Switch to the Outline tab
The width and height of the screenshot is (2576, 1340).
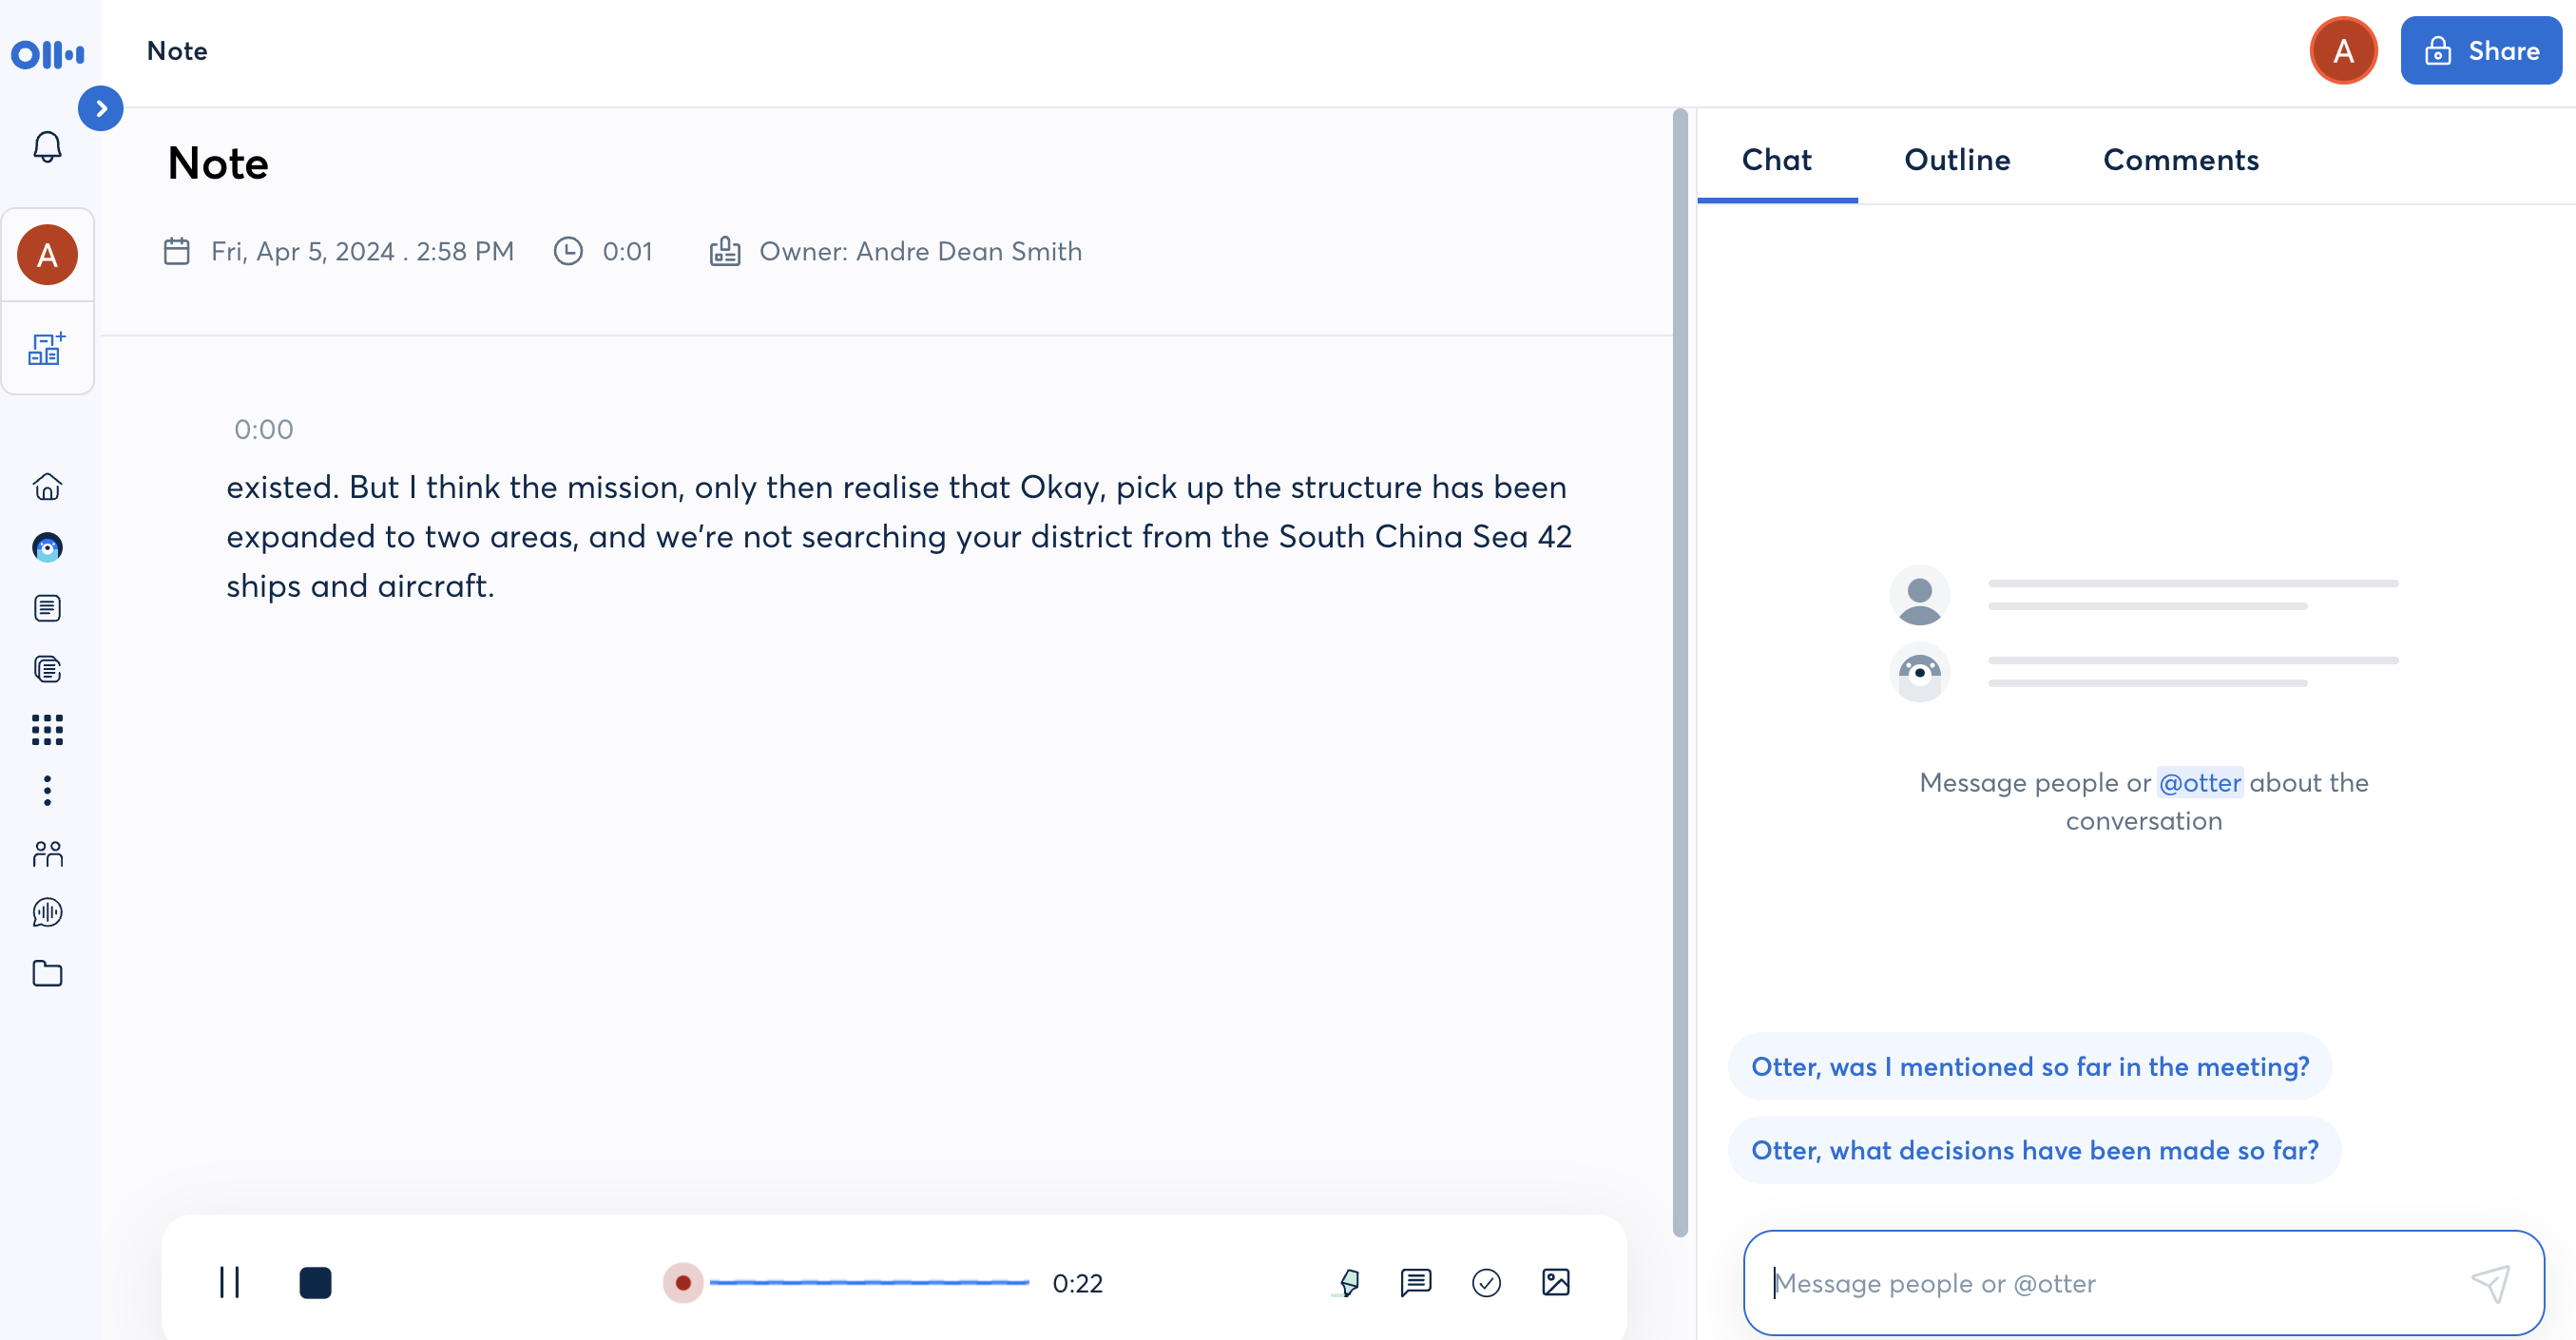pyautogui.click(x=1956, y=160)
